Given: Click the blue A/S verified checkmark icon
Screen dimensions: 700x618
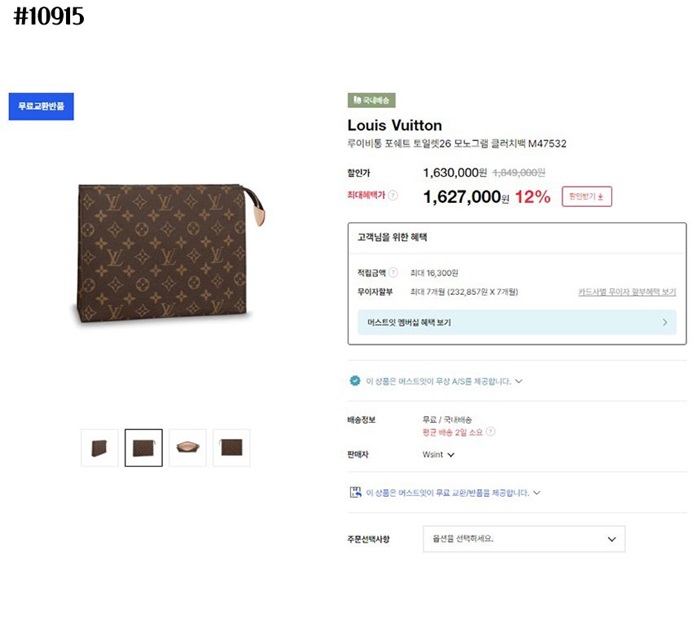Looking at the screenshot, I should (x=355, y=381).
